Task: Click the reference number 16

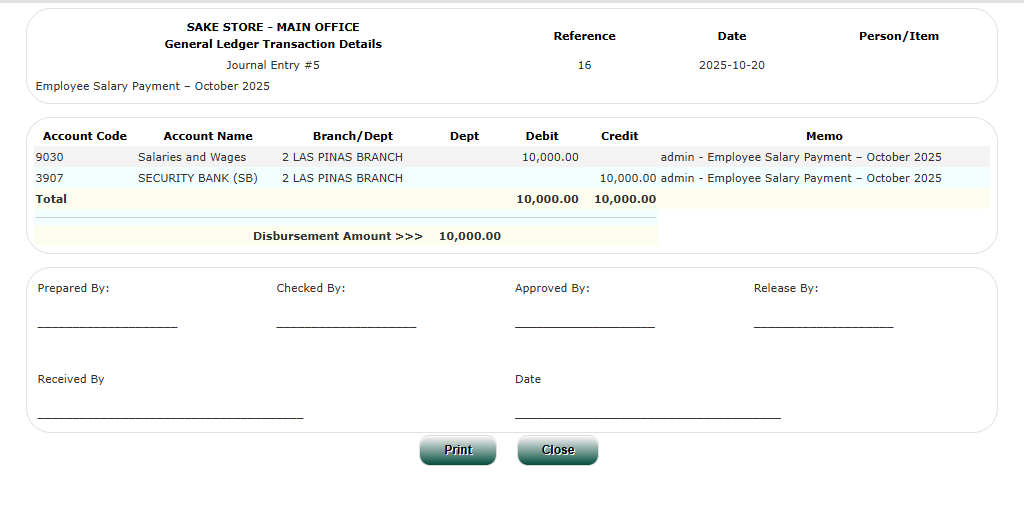Action: click(x=584, y=65)
